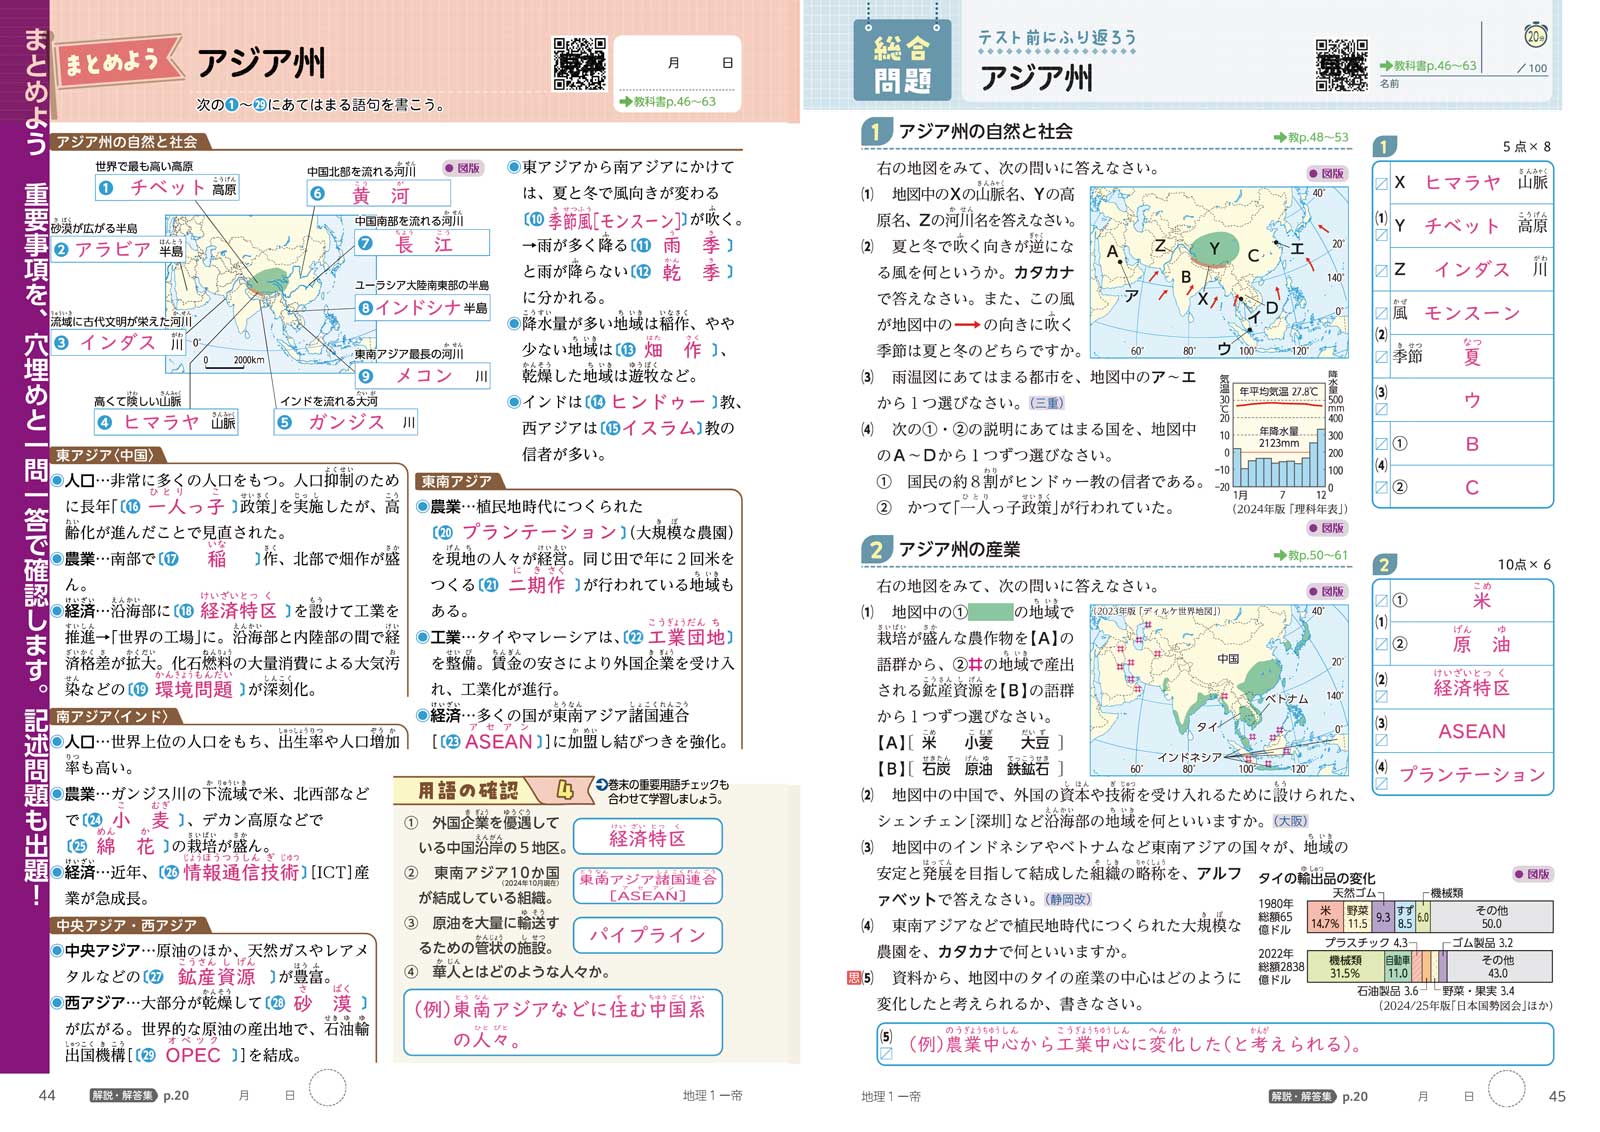The height and width of the screenshot is (1132, 1600).
Task: Open the QR code on the まとめよう page
Action: pyautogui.click(x=579, y=64)
